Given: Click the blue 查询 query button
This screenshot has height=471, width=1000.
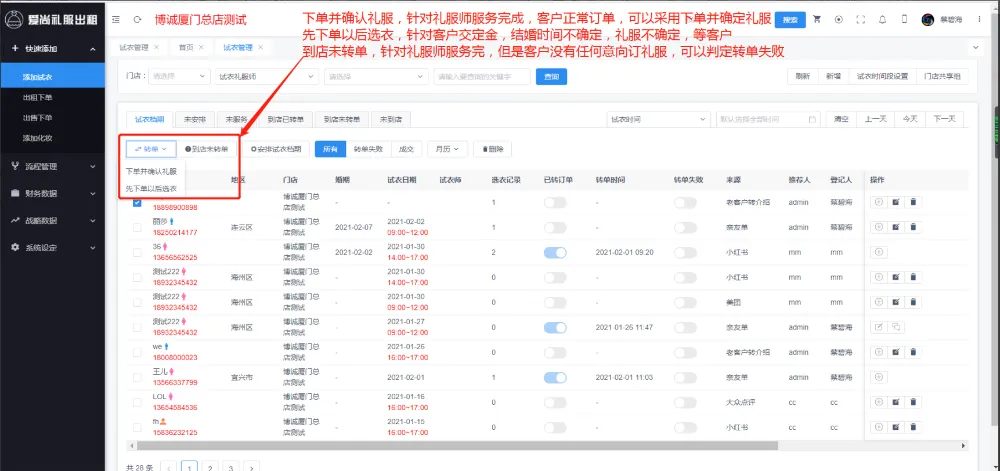Looking at the screenshot, I should [549, 76].
